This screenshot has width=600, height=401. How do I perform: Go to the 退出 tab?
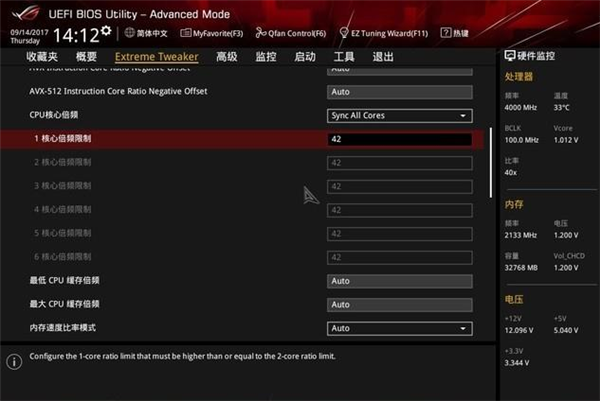coord(383,57)
